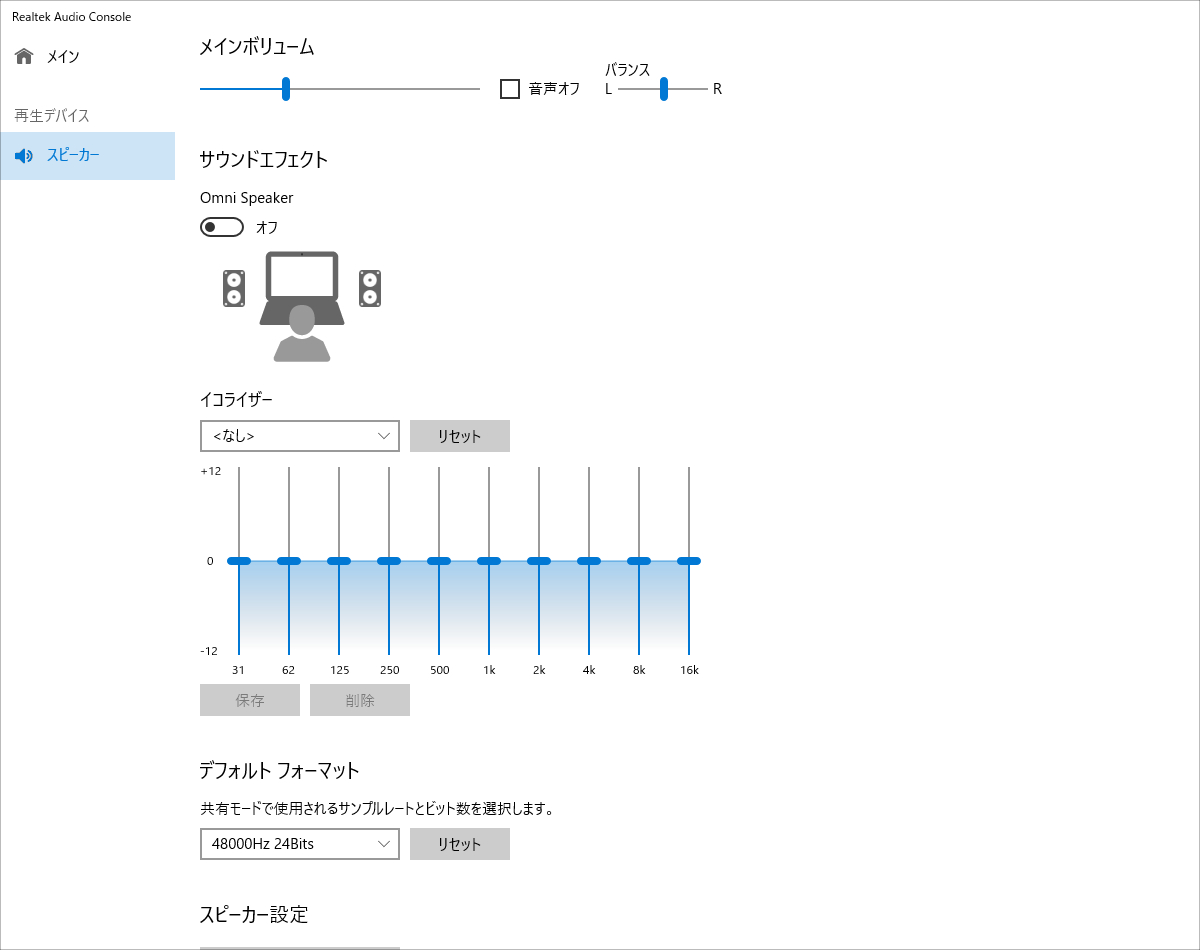Click the 500 Hz equalizer band slider
This screenshot has height=950, width=1200.
tap(439, 561)
